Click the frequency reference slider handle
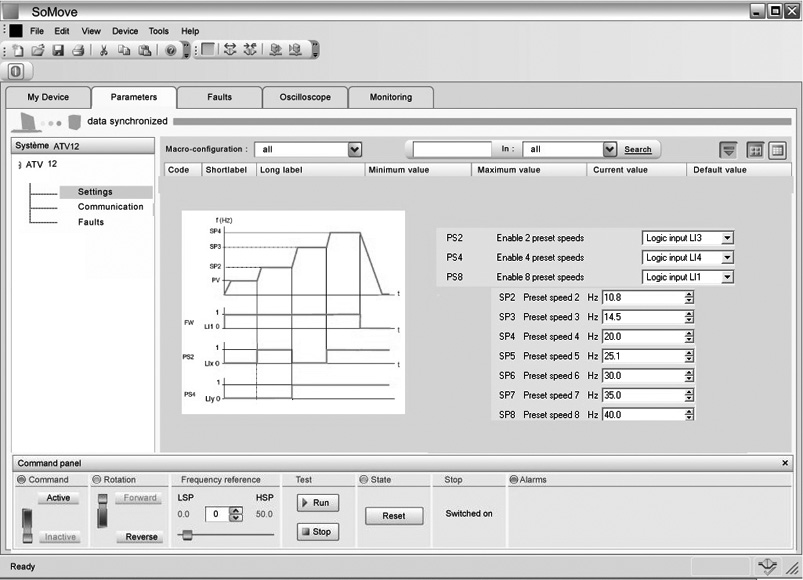 coord(187,535)
